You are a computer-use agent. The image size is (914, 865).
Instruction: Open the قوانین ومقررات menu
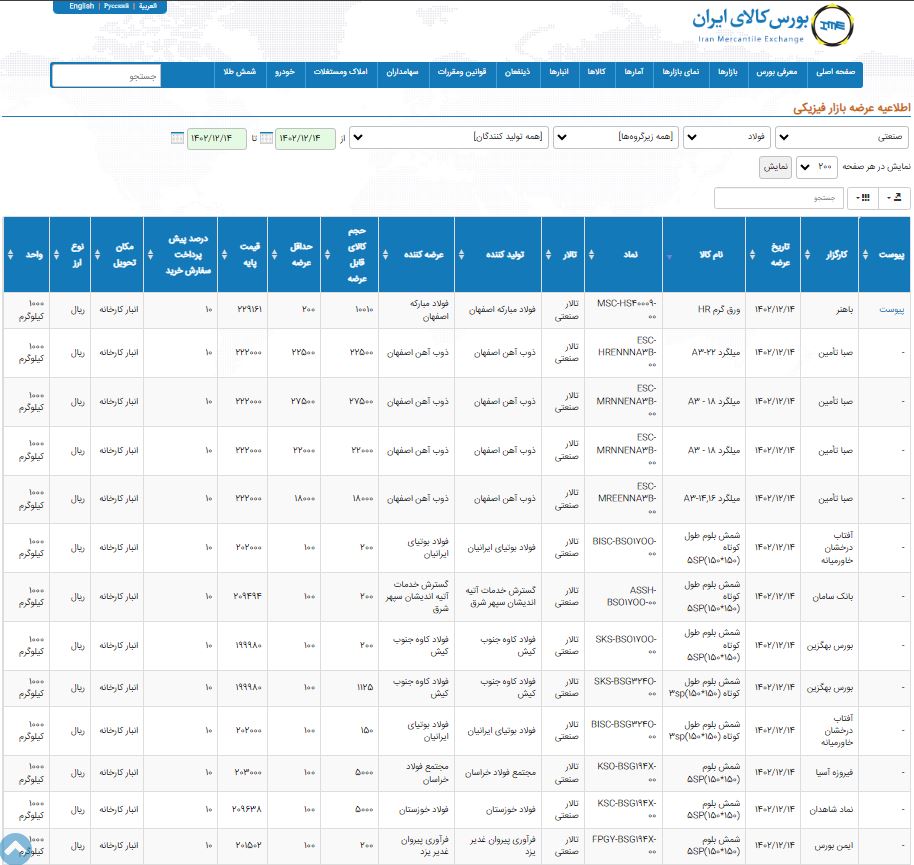[462, 72]
